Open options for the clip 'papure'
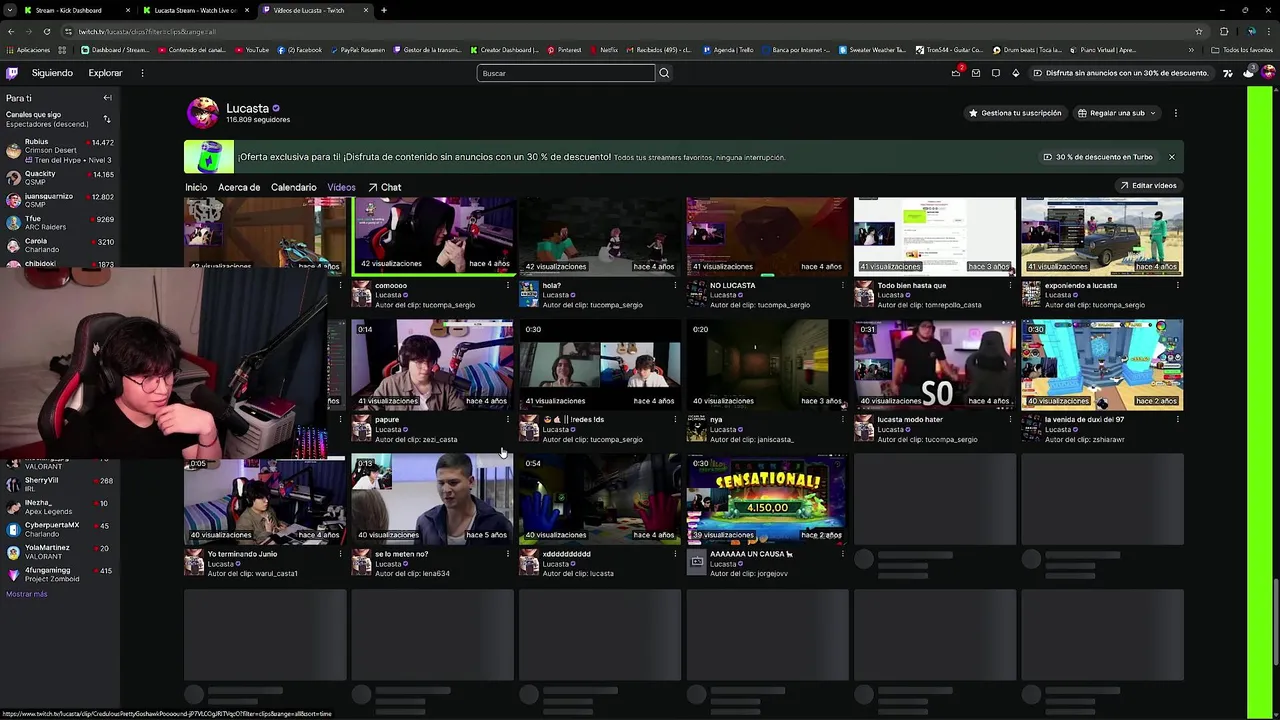The image size is (1280, 720). 508,420
